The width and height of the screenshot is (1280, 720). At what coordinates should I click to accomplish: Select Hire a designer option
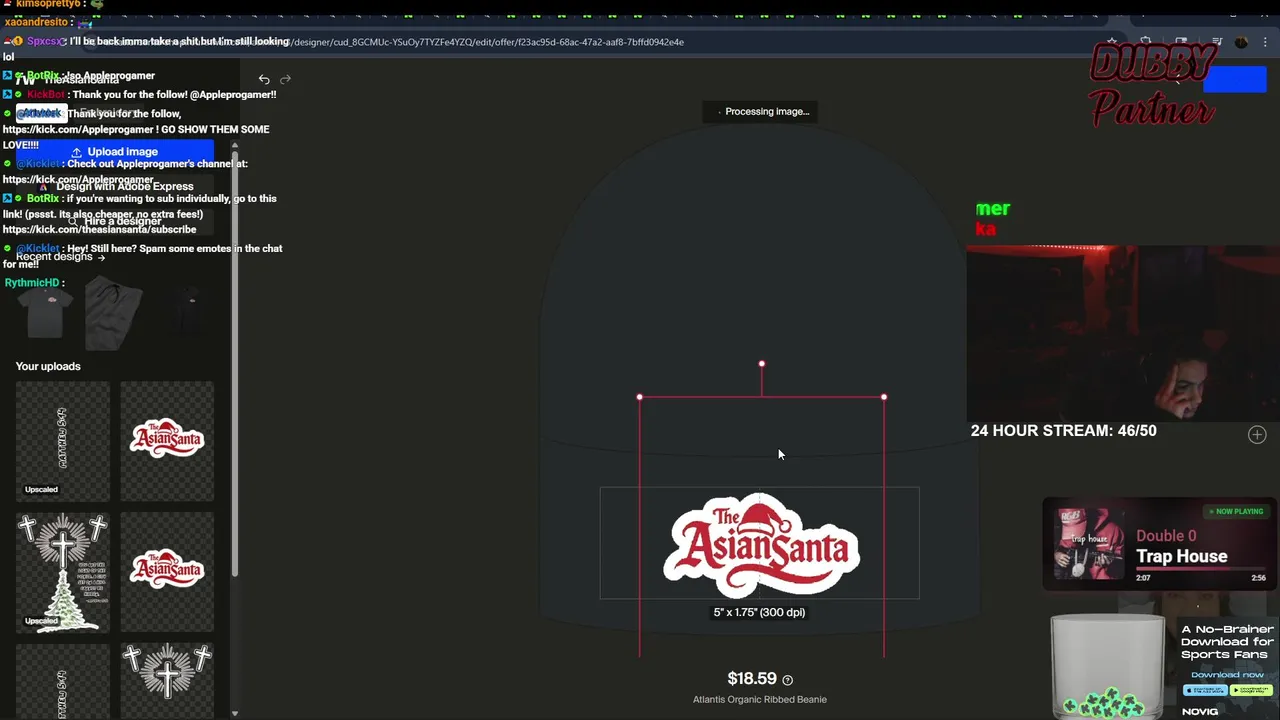click(x=114, y=221)
